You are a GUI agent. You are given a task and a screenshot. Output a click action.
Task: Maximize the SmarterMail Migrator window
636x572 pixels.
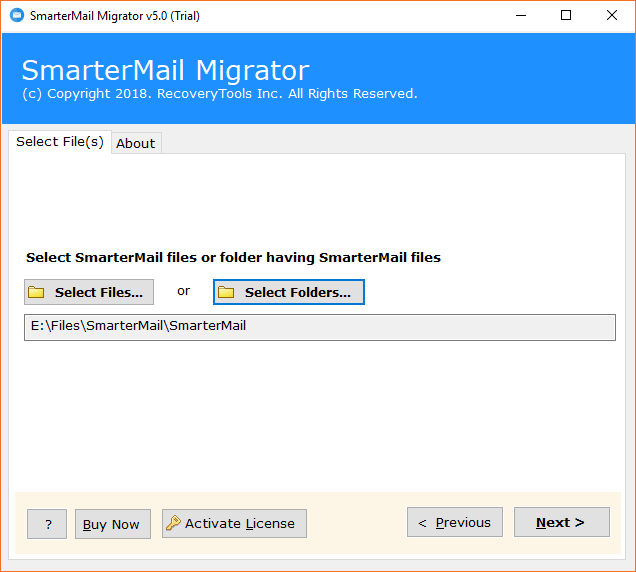(x=566, y=15)
